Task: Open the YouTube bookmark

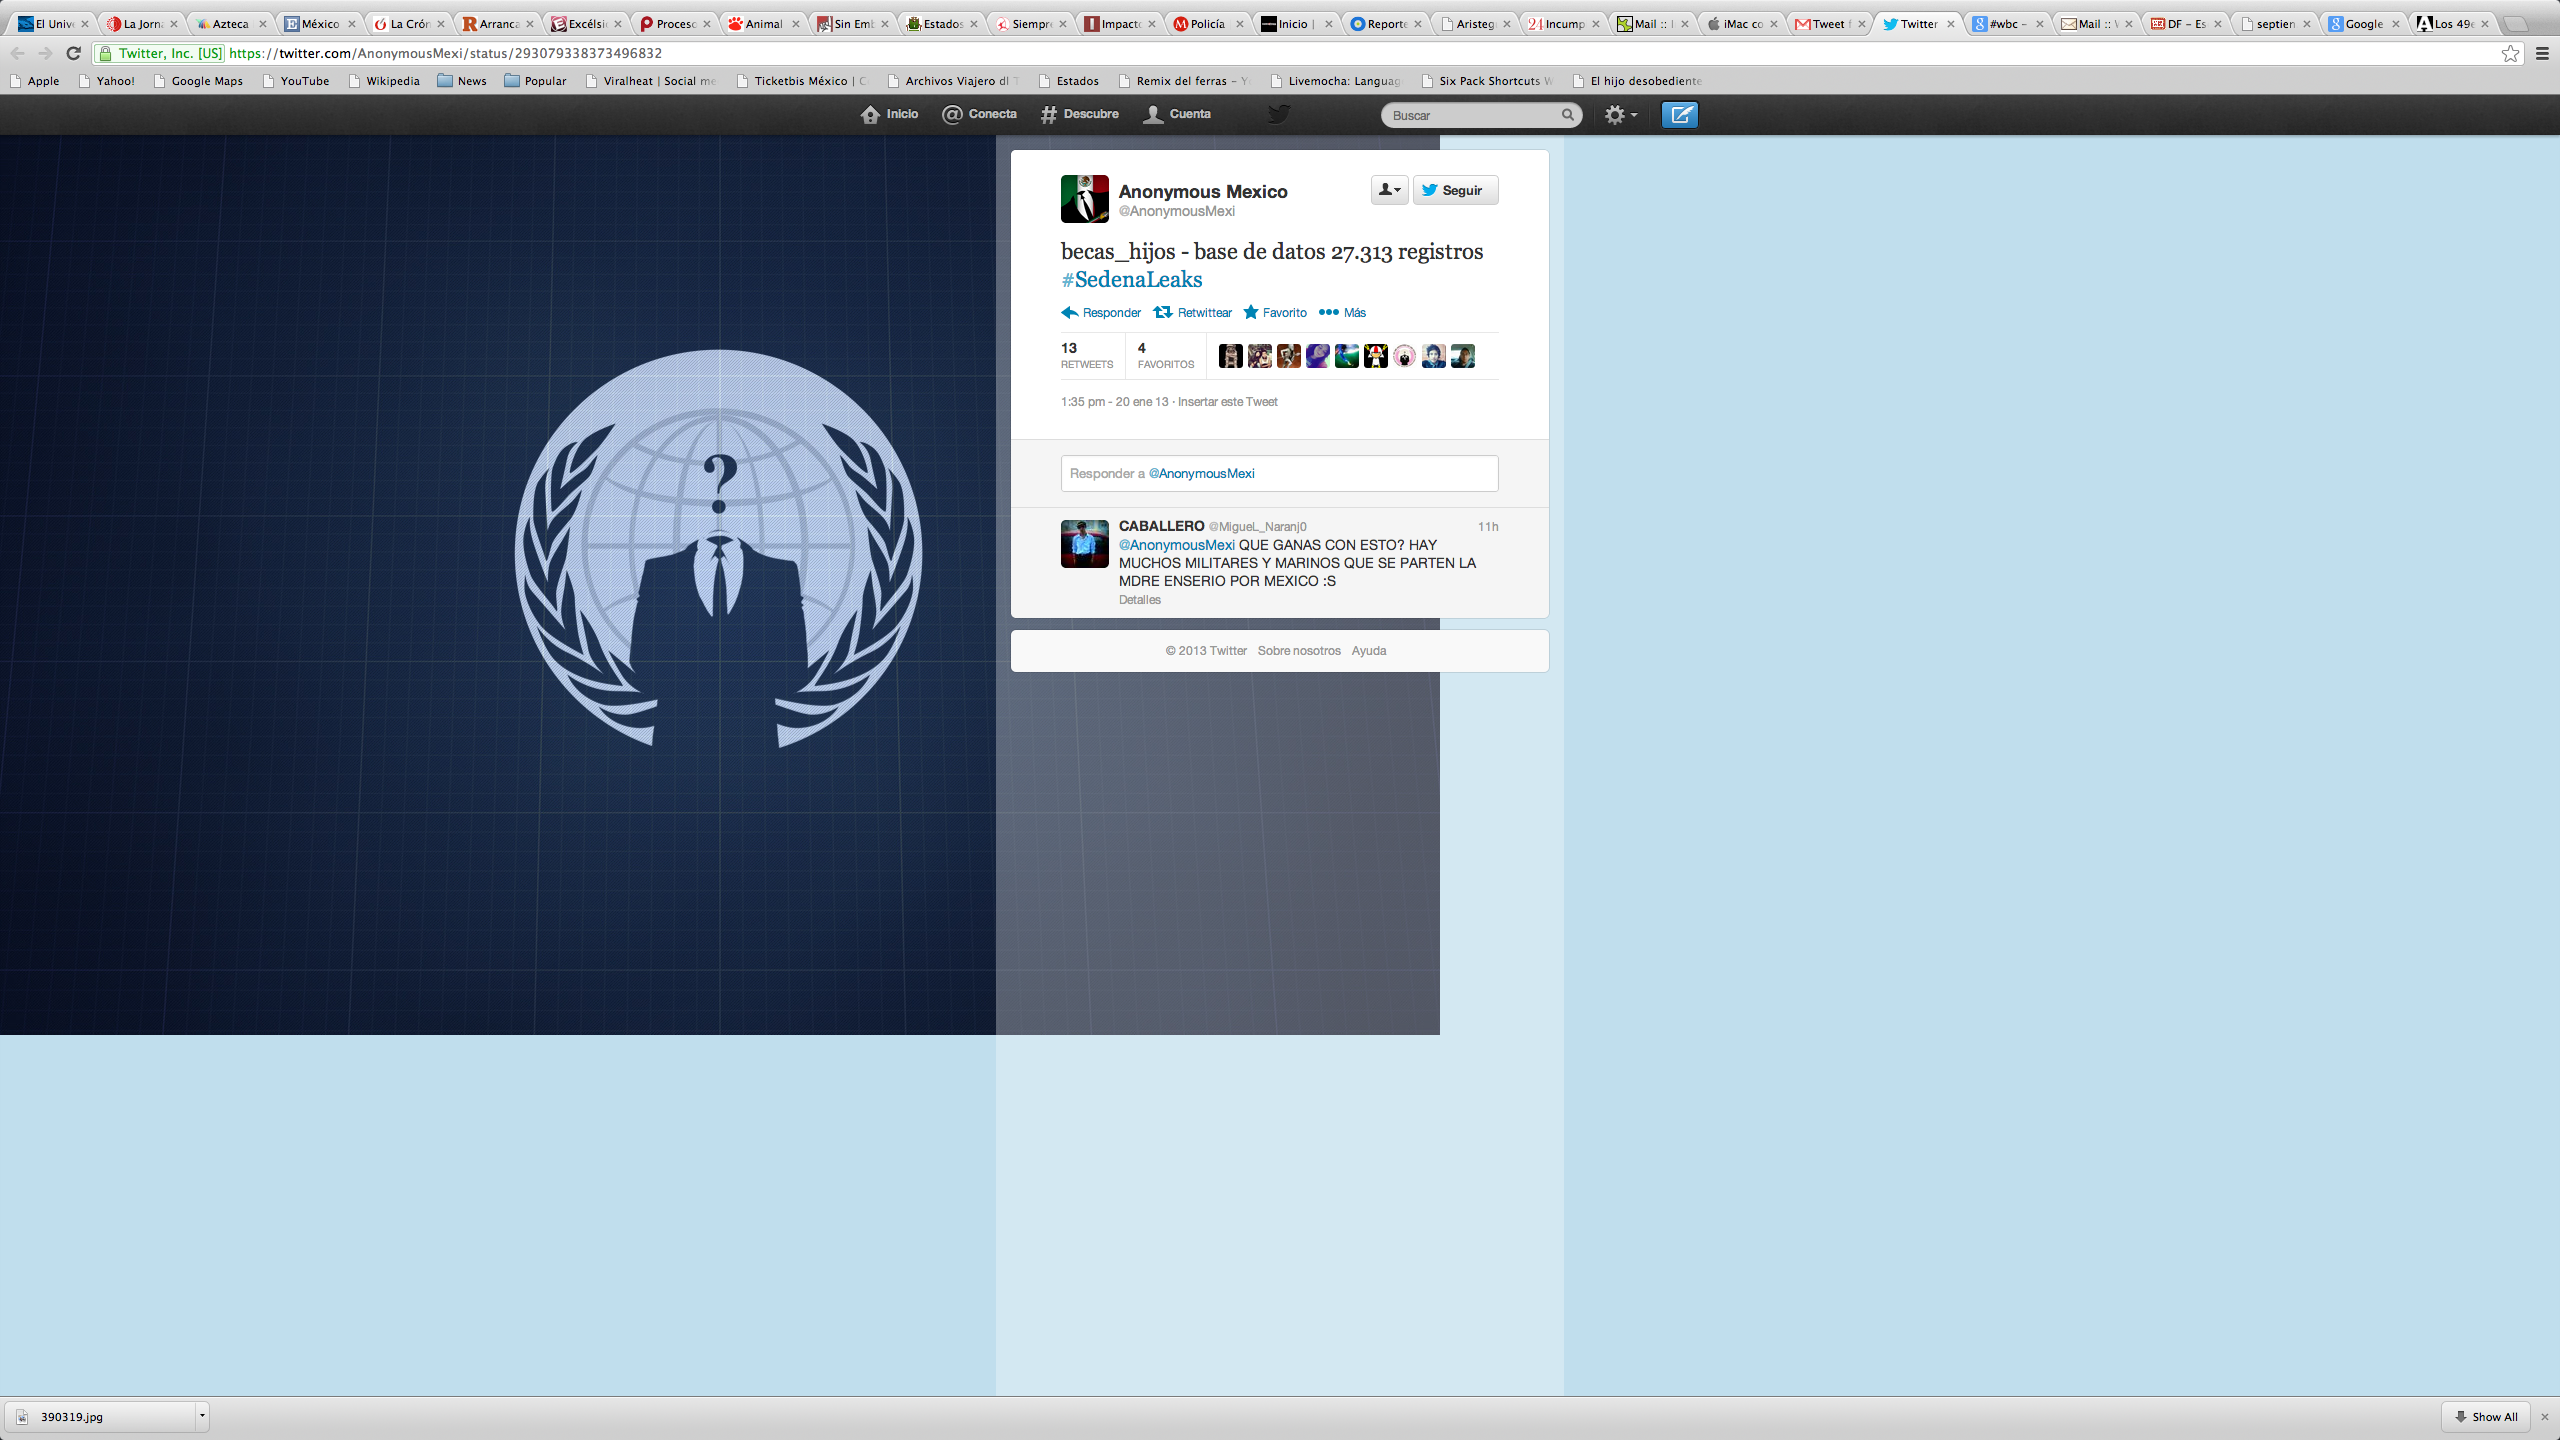Action: (x=296, y=81)
